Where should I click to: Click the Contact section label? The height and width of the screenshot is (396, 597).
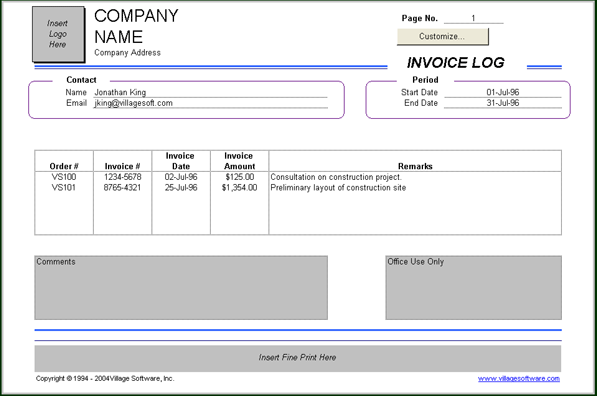click(x=81, y=80)
